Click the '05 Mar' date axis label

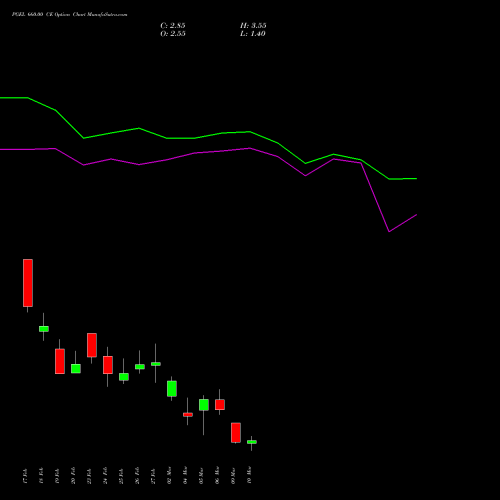pos(201,475)
